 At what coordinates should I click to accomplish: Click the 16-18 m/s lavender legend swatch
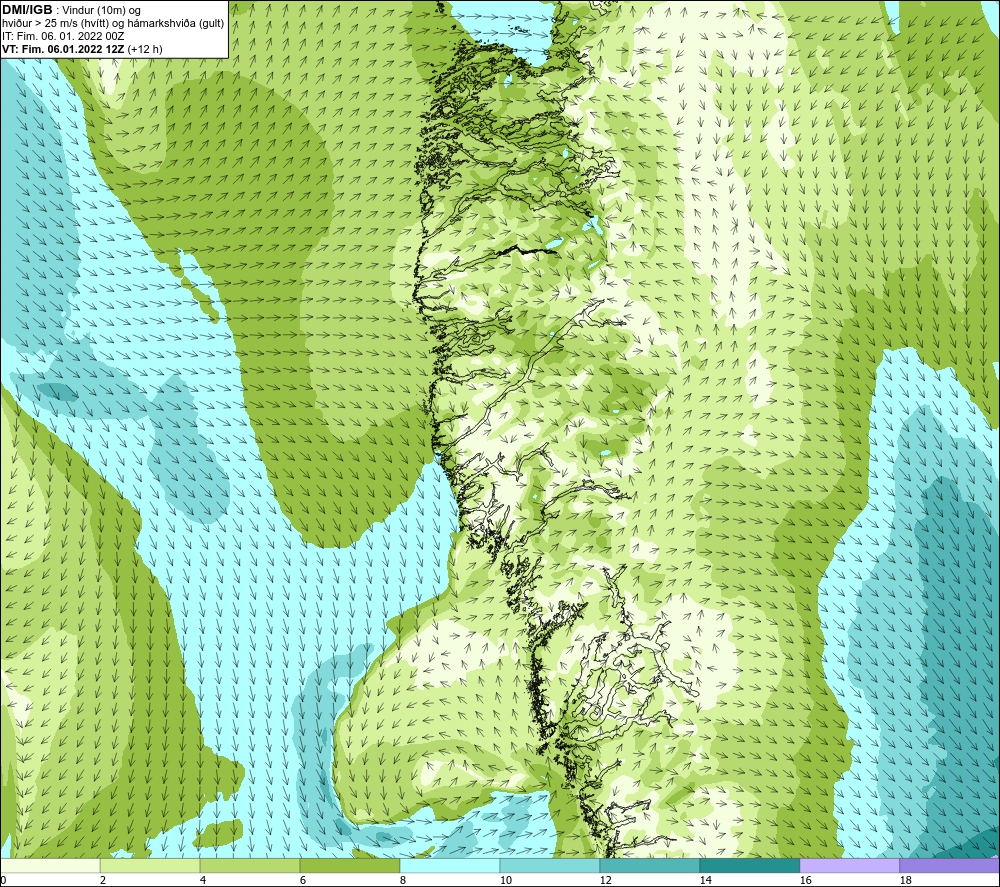tap(850, 865)
